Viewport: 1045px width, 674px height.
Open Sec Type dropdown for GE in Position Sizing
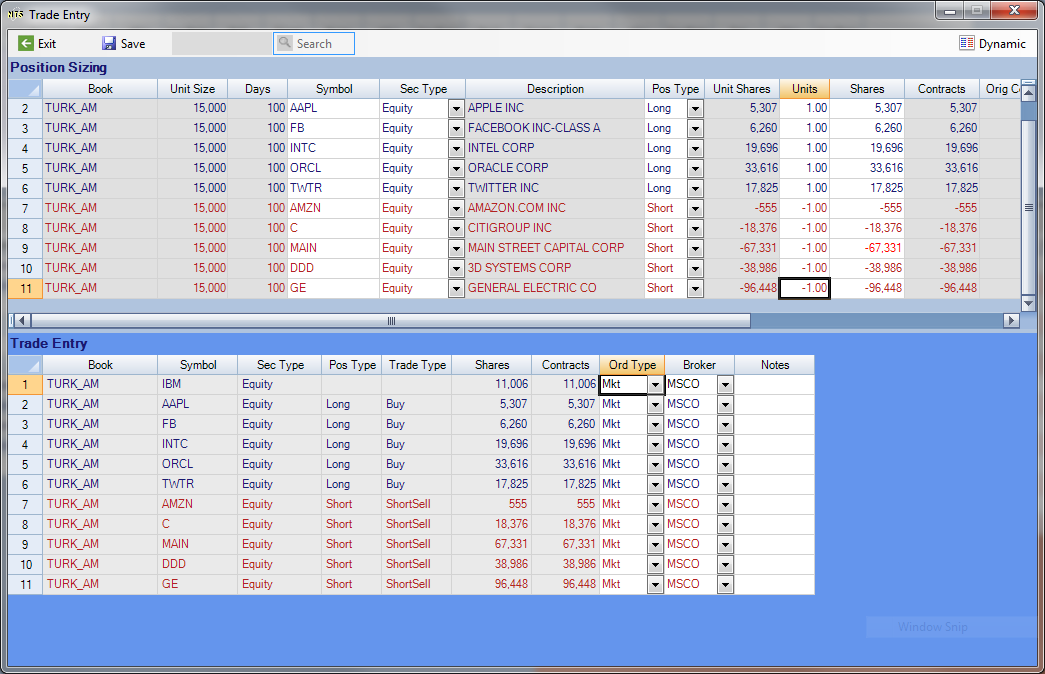(x=456, y=288)
